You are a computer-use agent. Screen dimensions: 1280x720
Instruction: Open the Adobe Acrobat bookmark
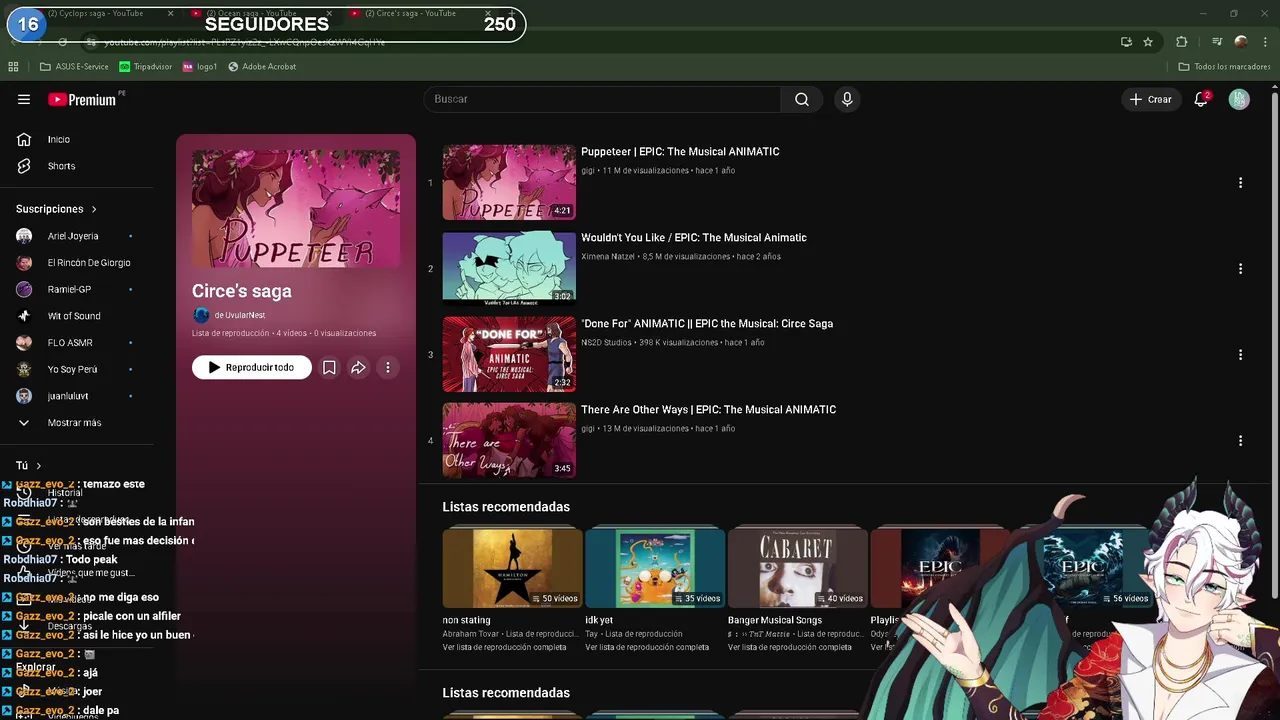(262, 67)
